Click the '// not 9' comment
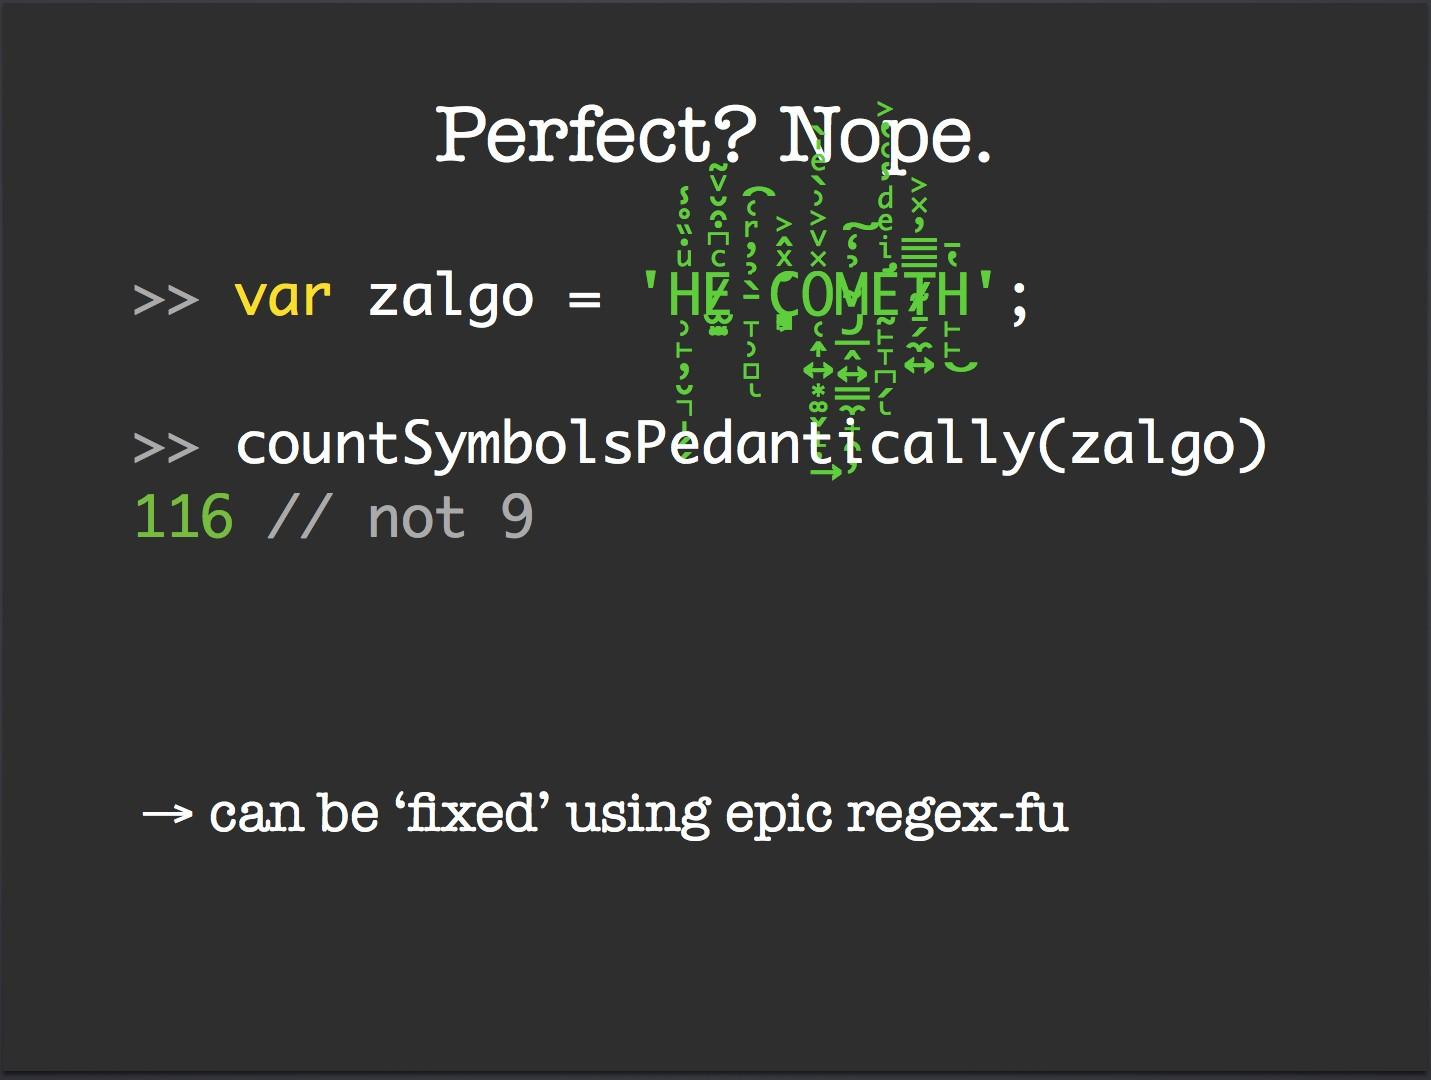1431x1080 pixels. pos(401,518)
